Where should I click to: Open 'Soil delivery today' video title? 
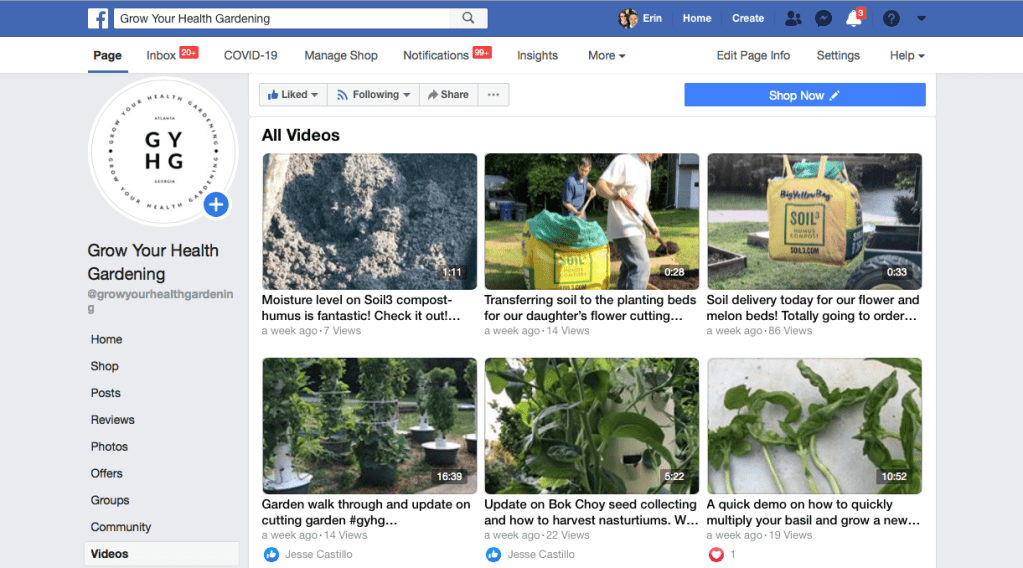tap(813, 308)
